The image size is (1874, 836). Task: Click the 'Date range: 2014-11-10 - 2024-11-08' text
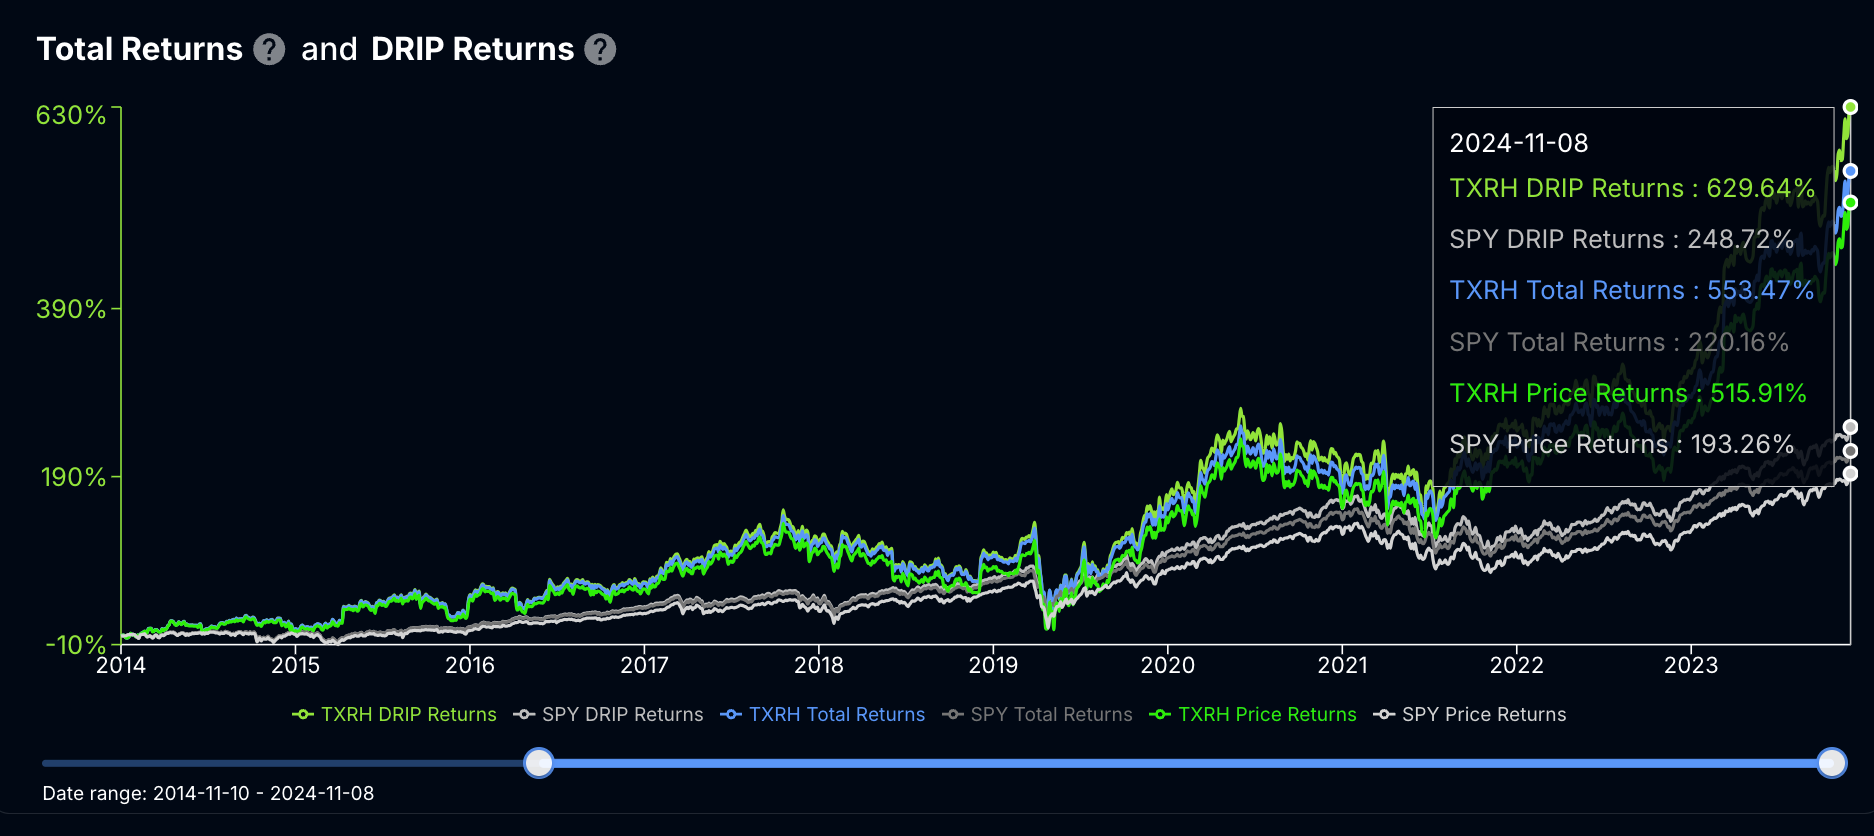point(208,793)
